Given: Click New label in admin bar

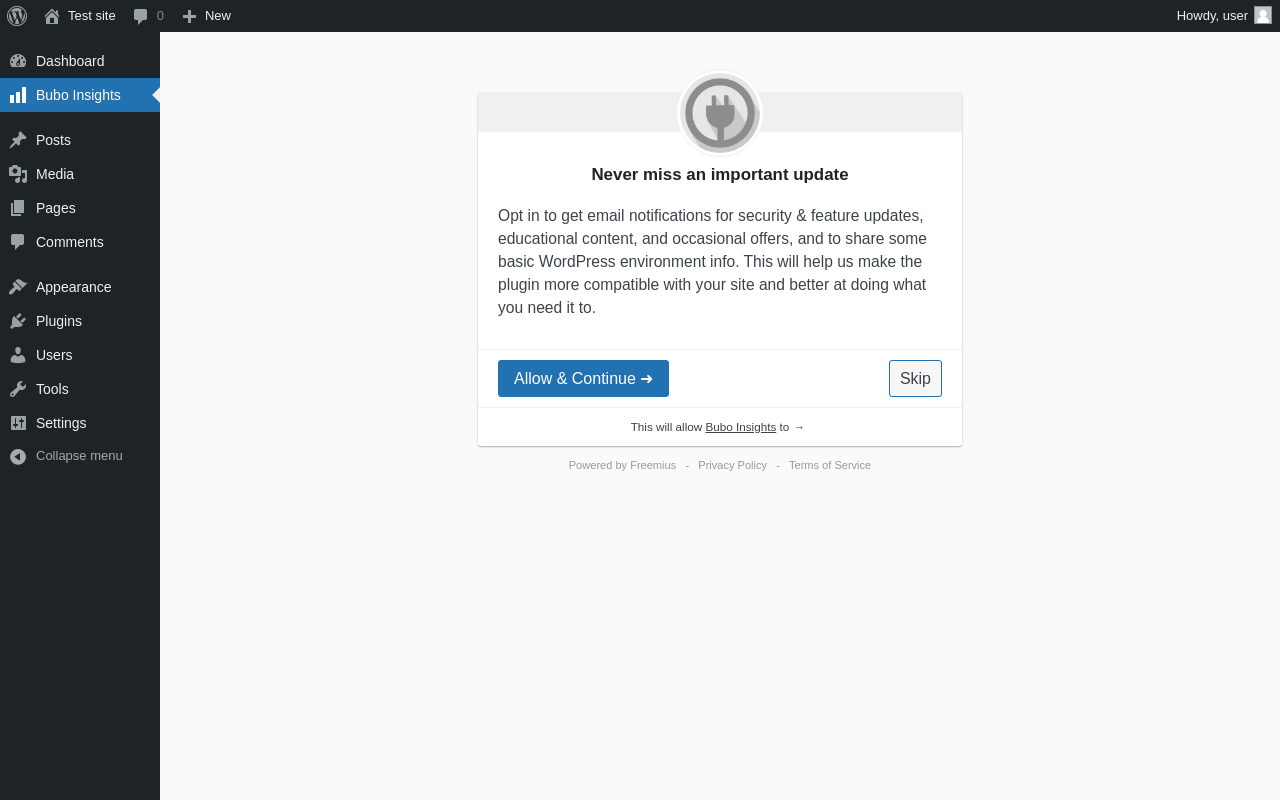Looking at the screenshot, I should point(218,16).
